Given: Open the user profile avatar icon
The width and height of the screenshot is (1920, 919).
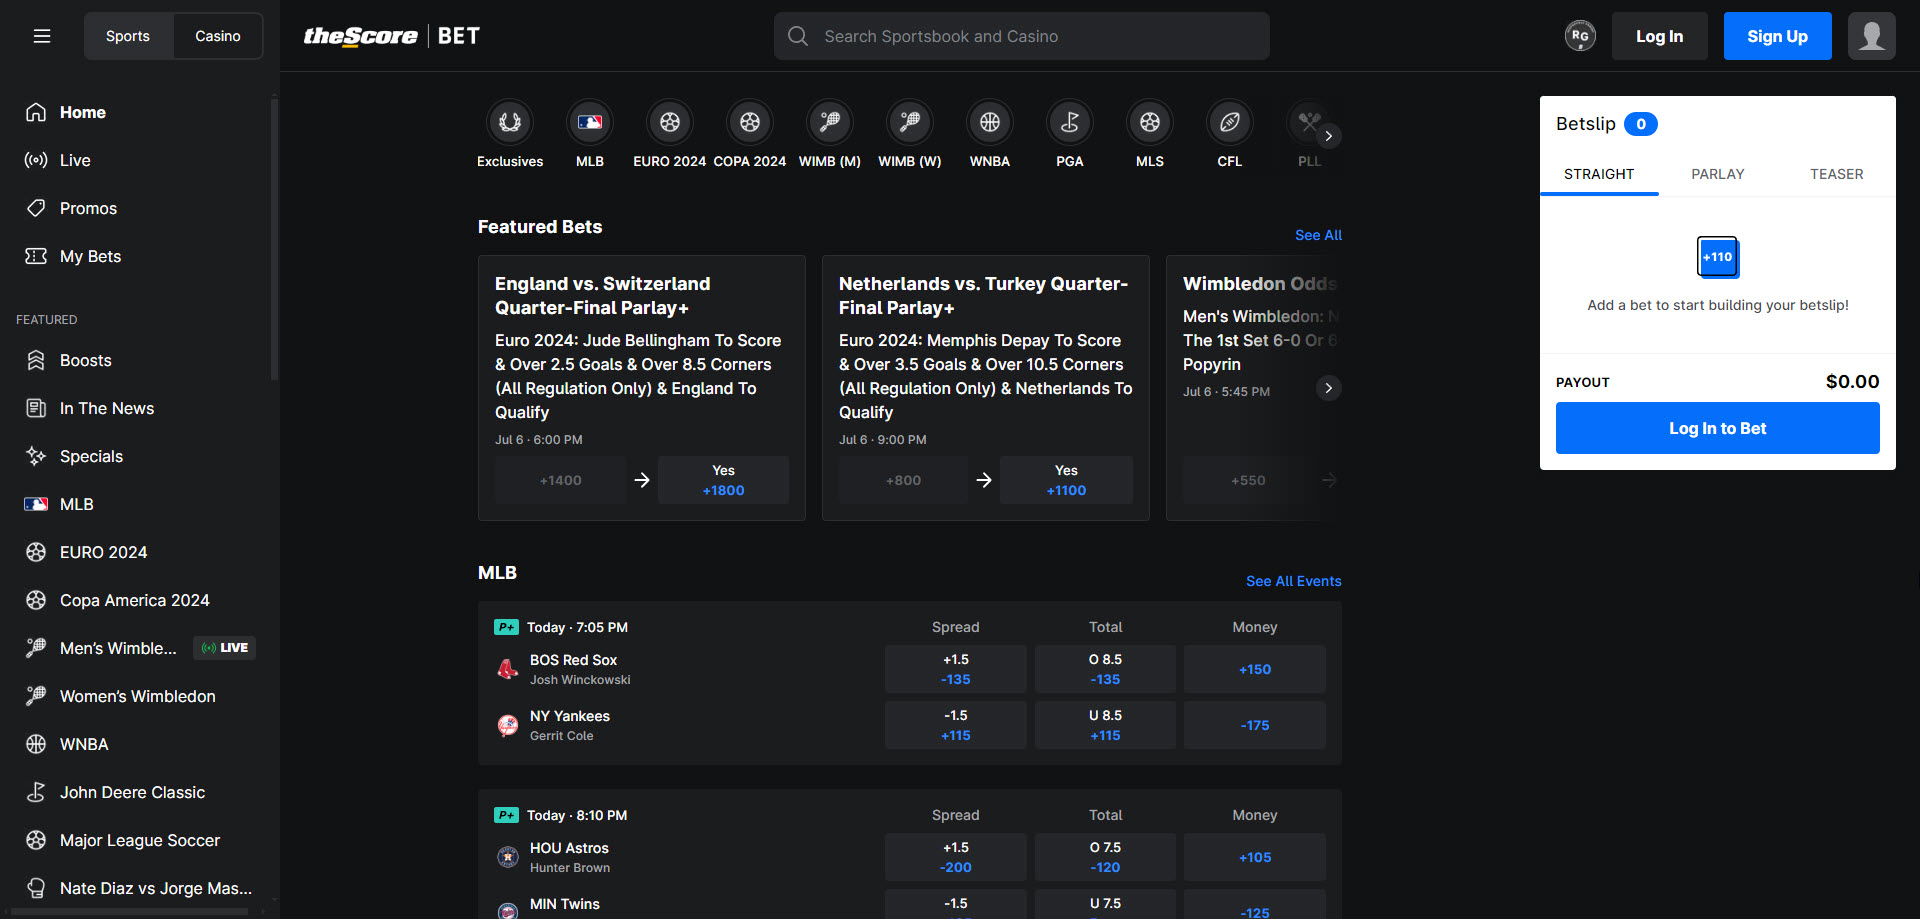Looking at the screenshot, I should pos(1871,36).
